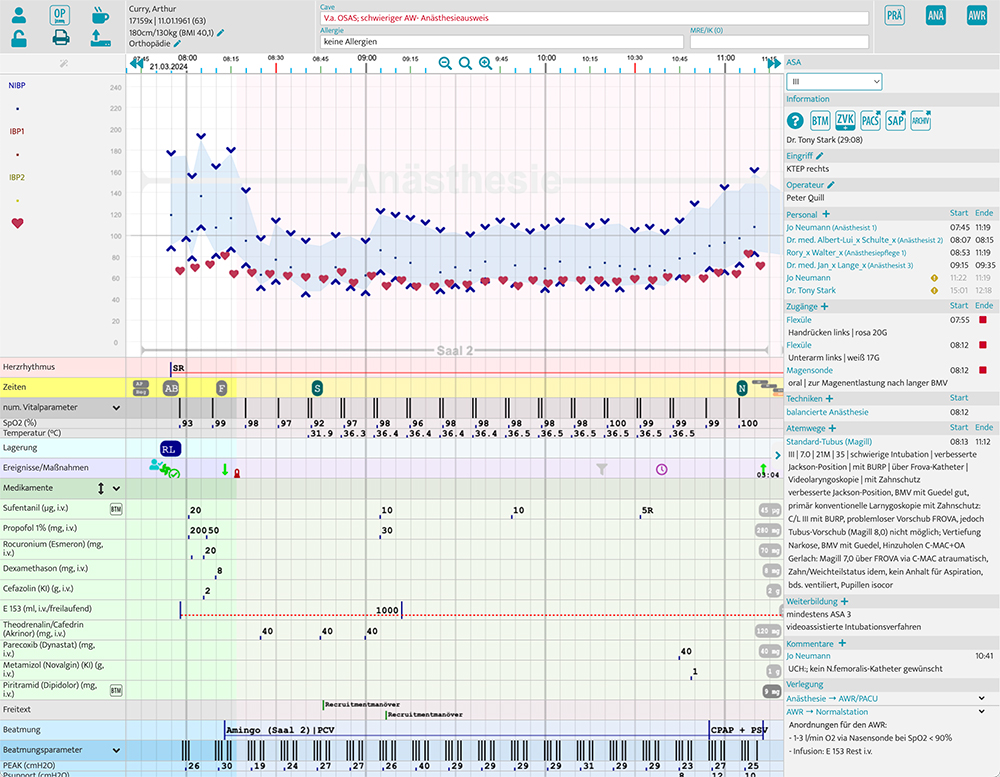Toggle end marker for Flexüle Handrücken links

983,320
